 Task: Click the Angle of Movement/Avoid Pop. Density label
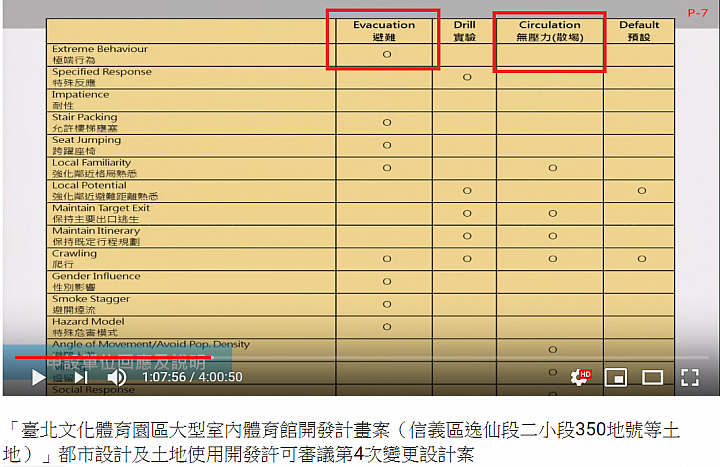click(x=151, y=344)
